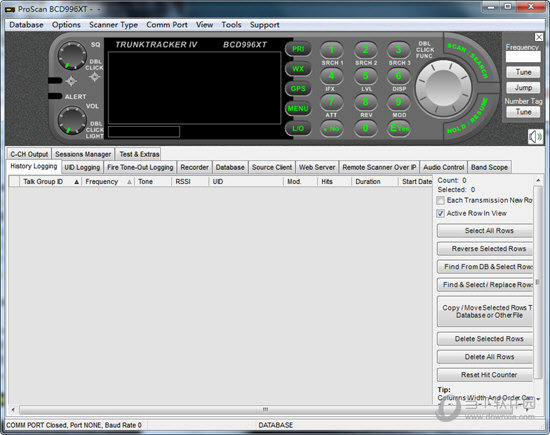Click the horizontal scrollbar thumb

pyautogui.click(x=265, y=409)
